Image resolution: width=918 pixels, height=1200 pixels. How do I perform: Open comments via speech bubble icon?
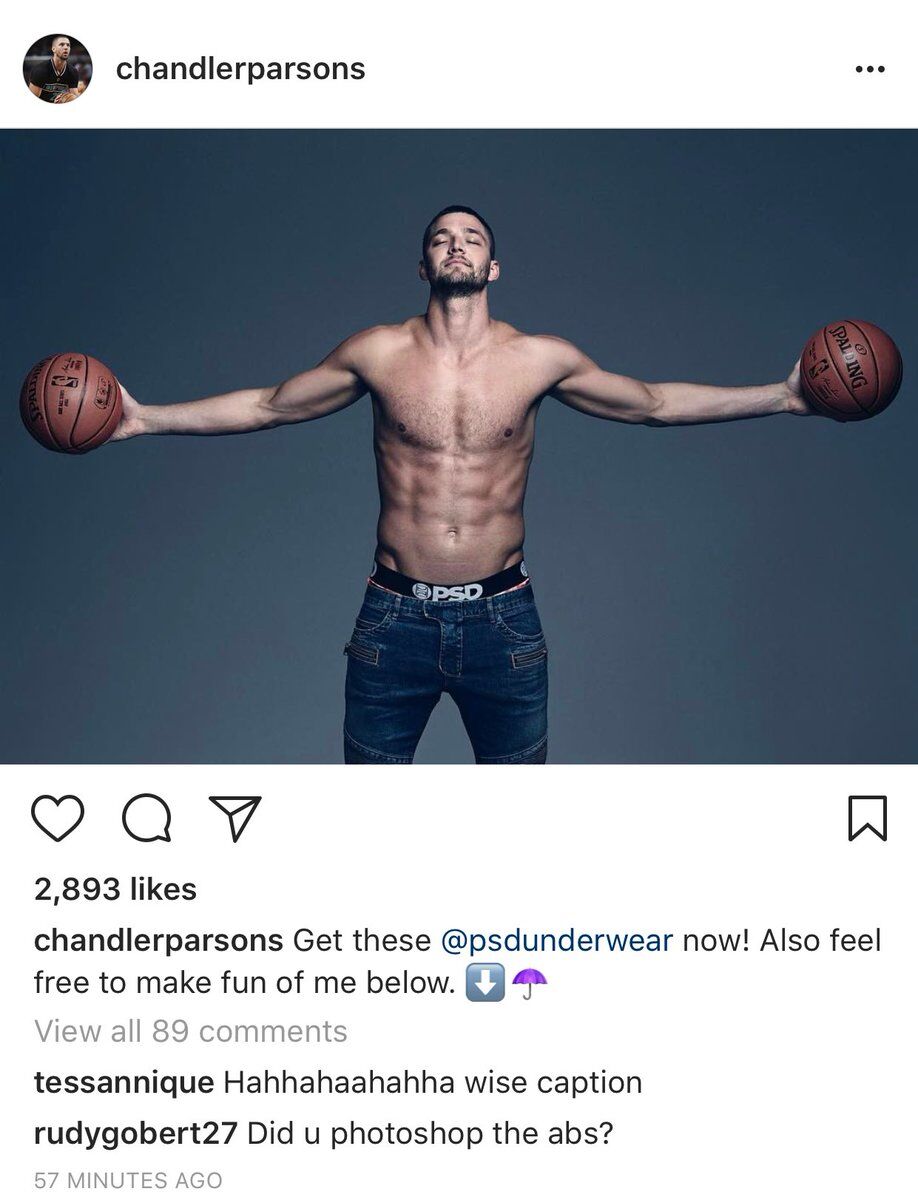(147, 818)
